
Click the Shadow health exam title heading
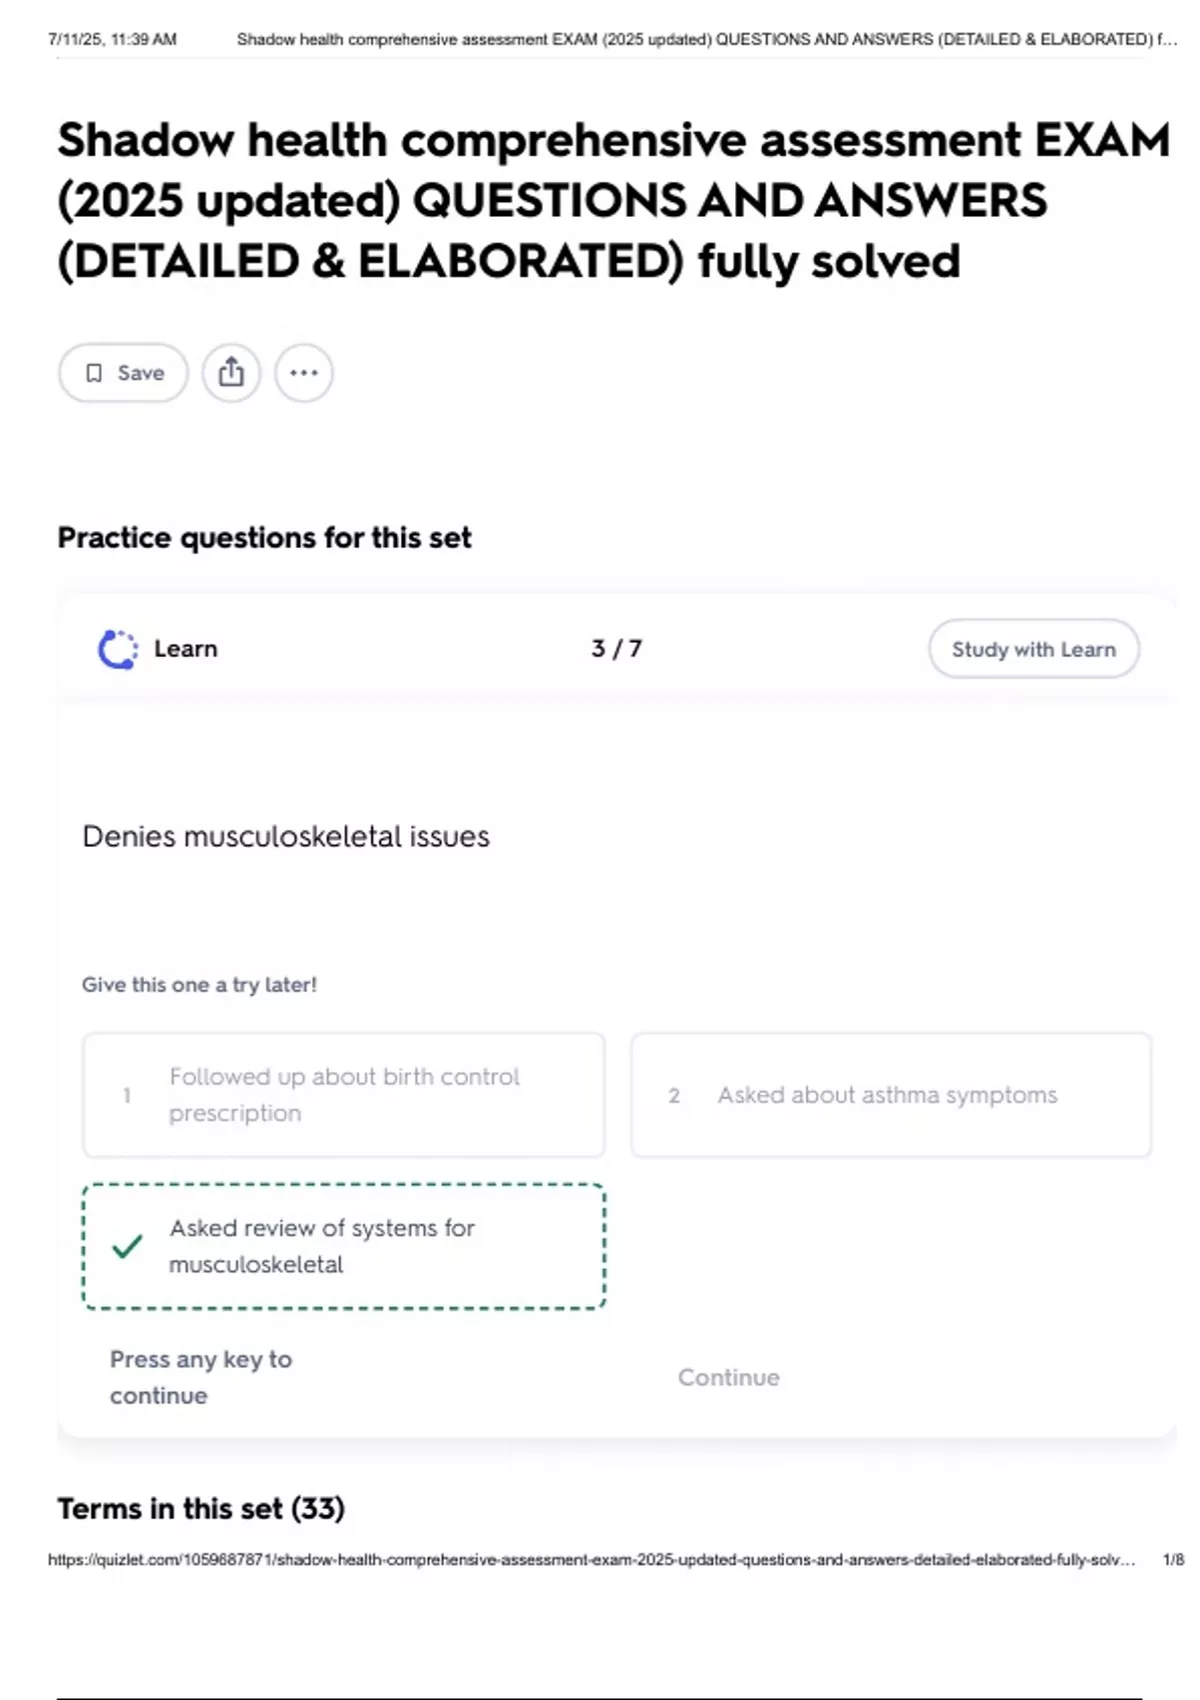(x=612, y=200)
